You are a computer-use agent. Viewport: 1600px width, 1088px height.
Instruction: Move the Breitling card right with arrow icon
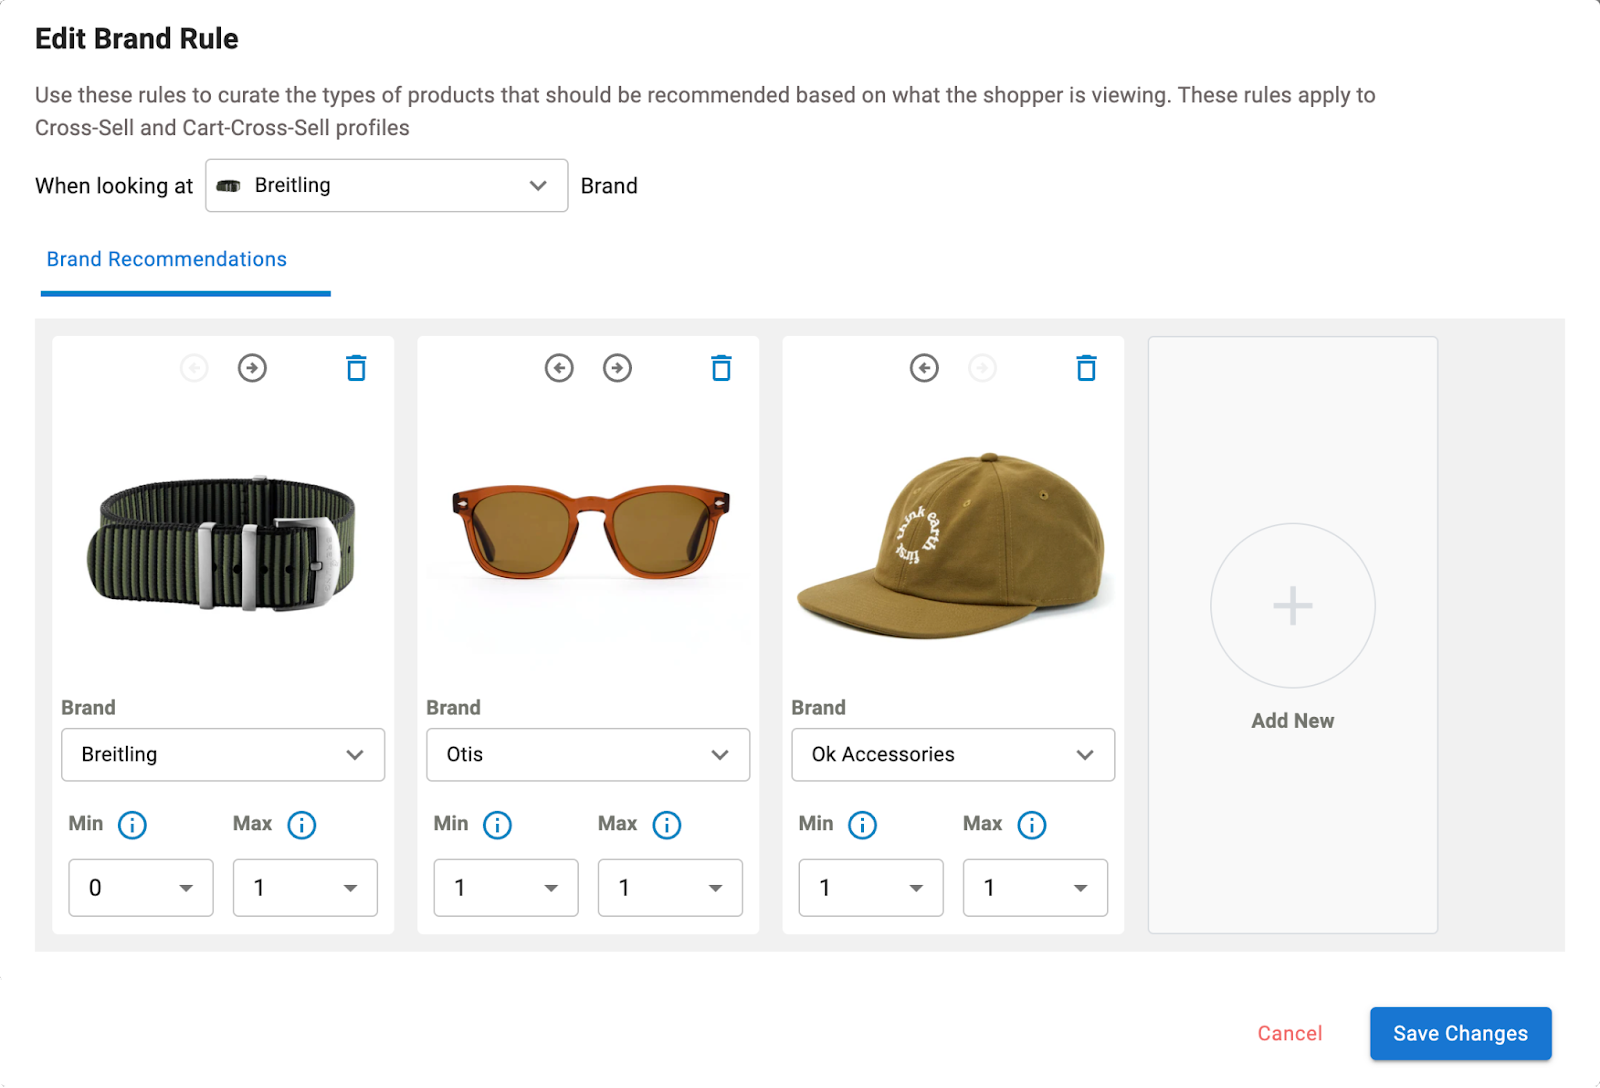pos(252,368)
